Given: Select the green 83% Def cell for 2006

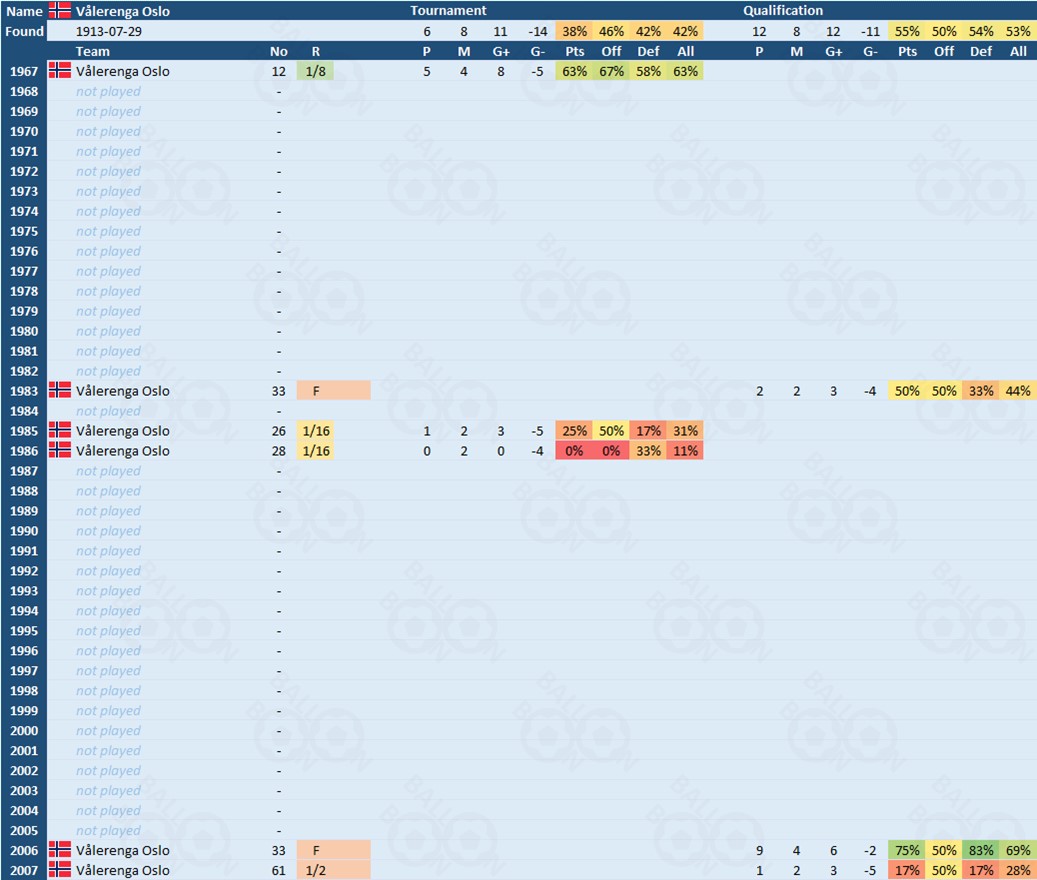Looking at the screenshot, I should (980, 850).
